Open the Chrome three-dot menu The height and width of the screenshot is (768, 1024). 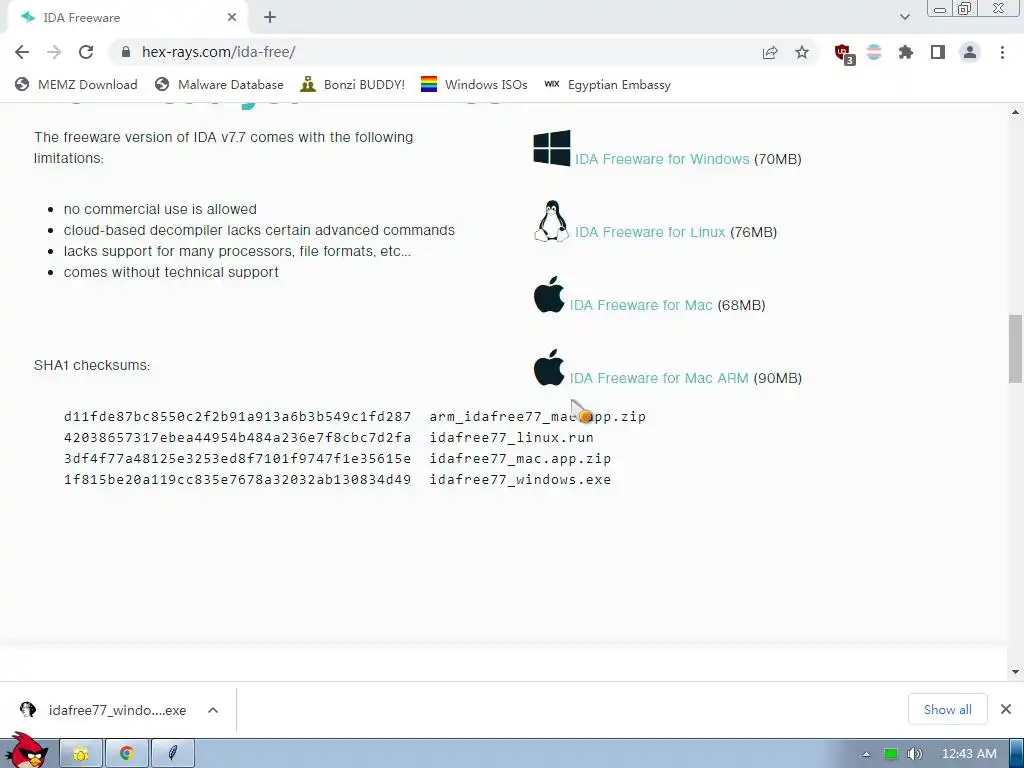(x=1002, y=52)
